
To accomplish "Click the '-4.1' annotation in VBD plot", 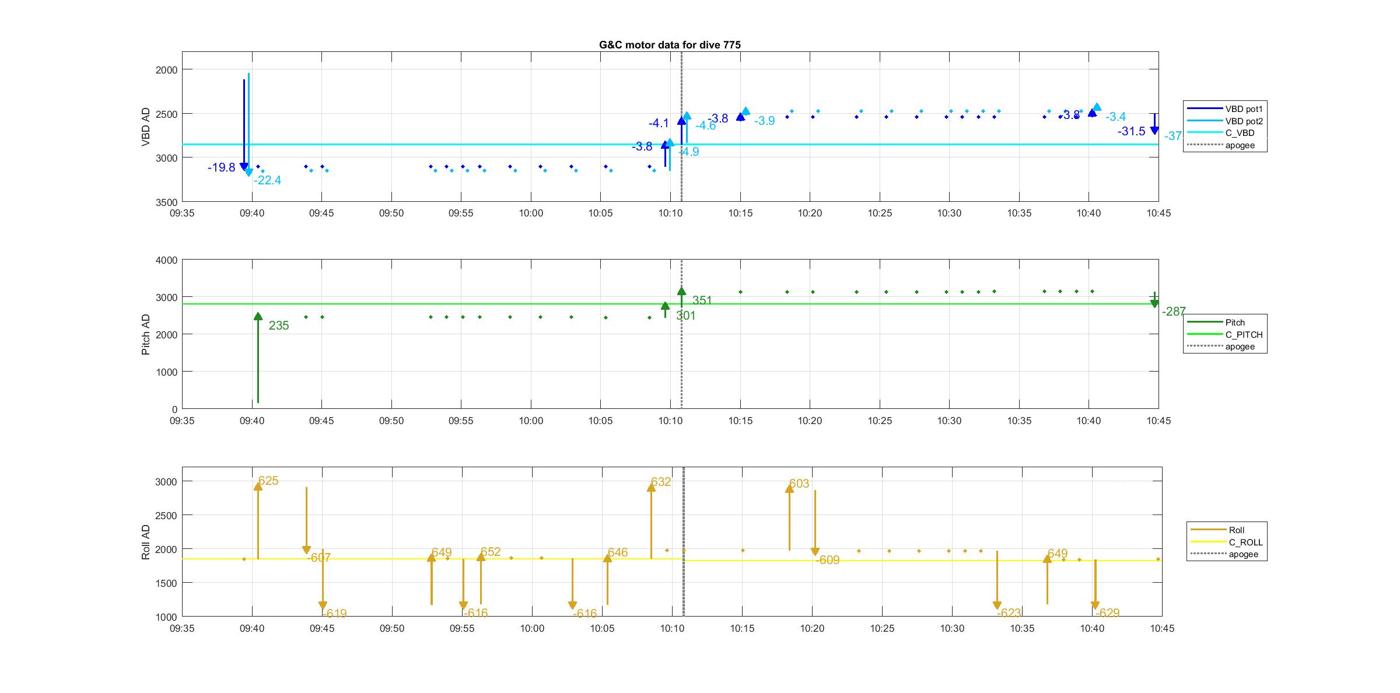I will coord(659,124).
